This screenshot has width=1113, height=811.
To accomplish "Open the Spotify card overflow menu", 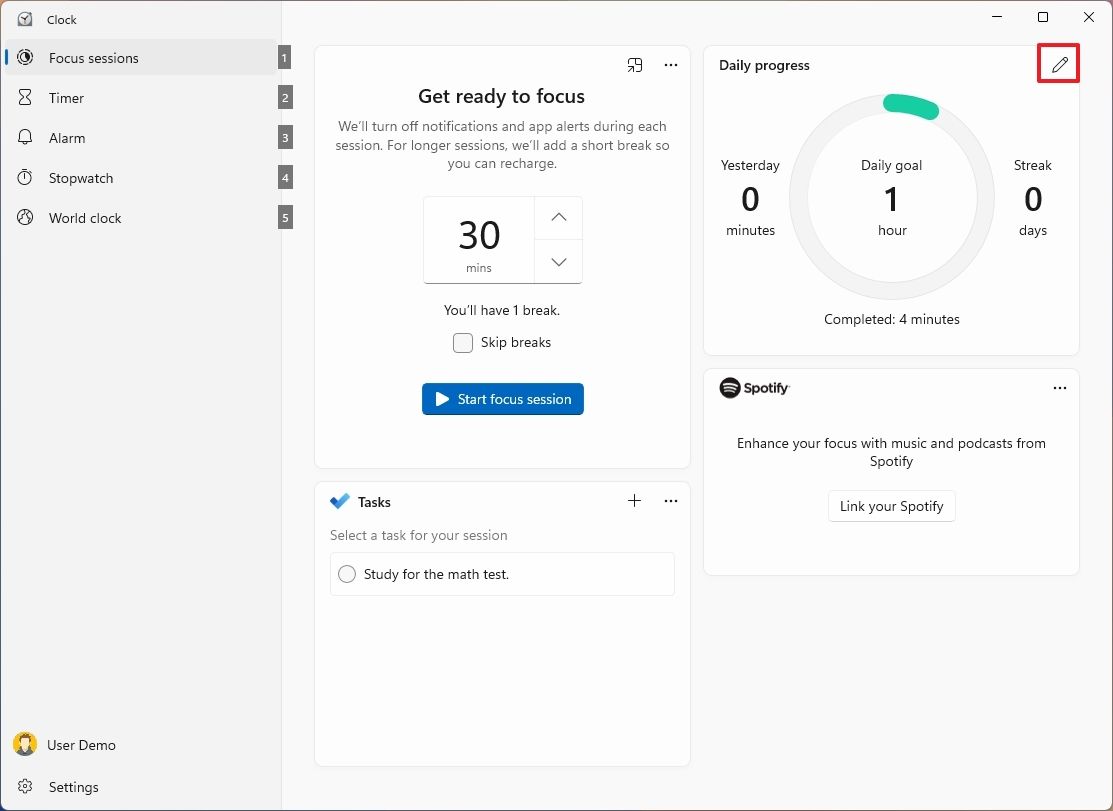I will [1060, 388].
